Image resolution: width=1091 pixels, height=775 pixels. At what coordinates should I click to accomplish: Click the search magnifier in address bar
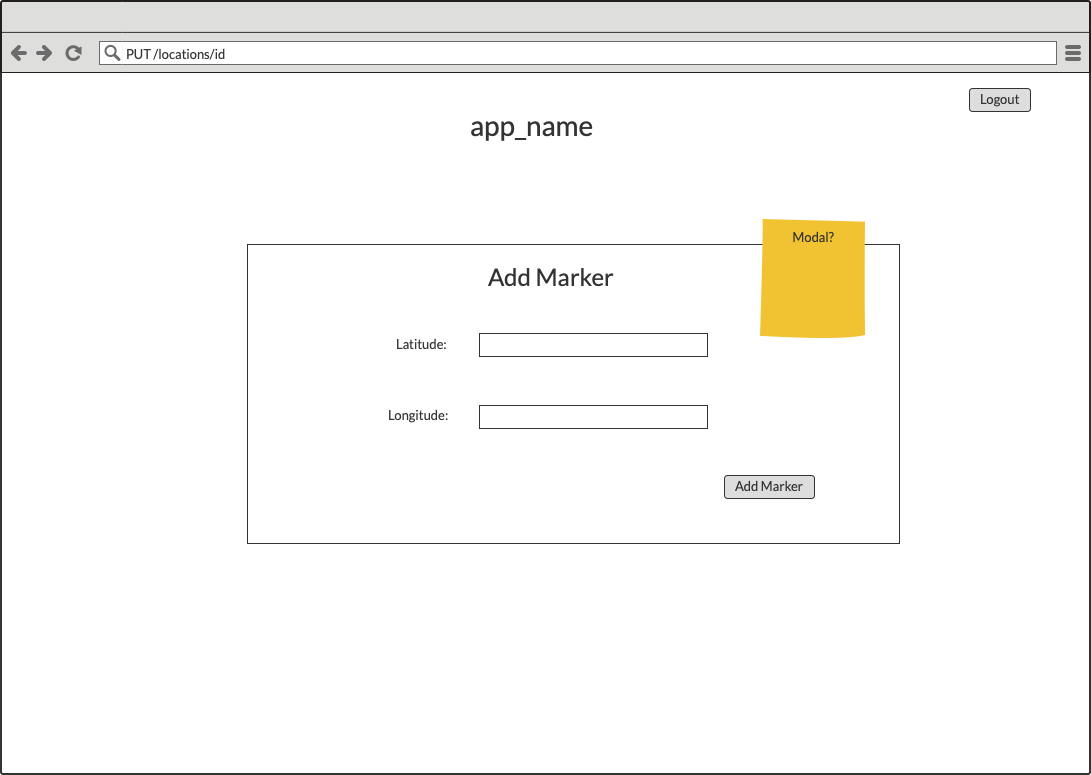coord(112,53)
